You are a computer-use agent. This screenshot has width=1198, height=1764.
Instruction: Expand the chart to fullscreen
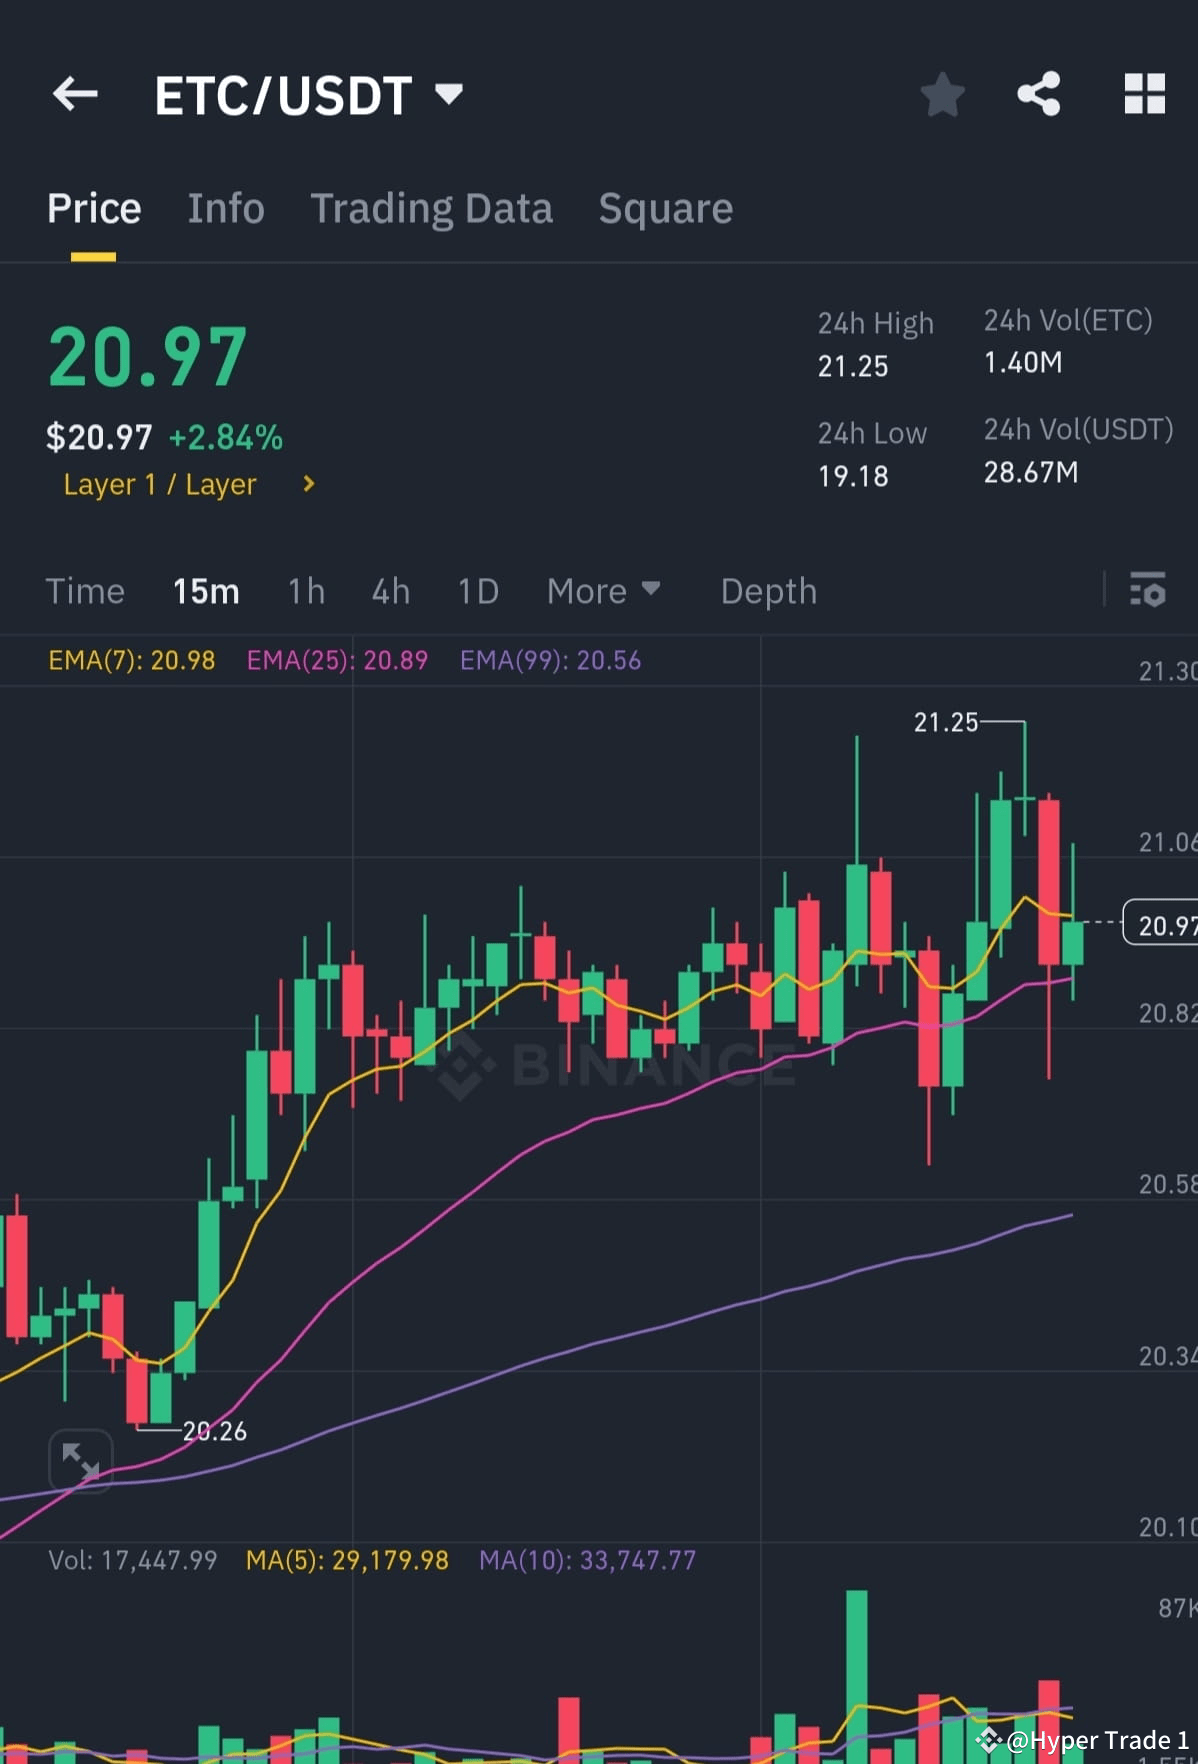click(80, 1460)
